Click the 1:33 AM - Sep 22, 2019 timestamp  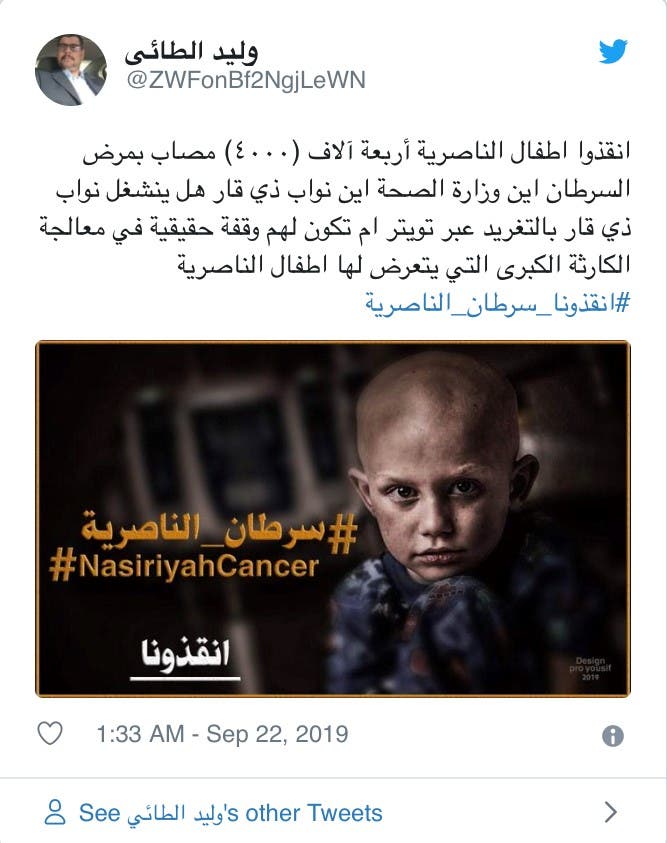(x=222, y=734)
